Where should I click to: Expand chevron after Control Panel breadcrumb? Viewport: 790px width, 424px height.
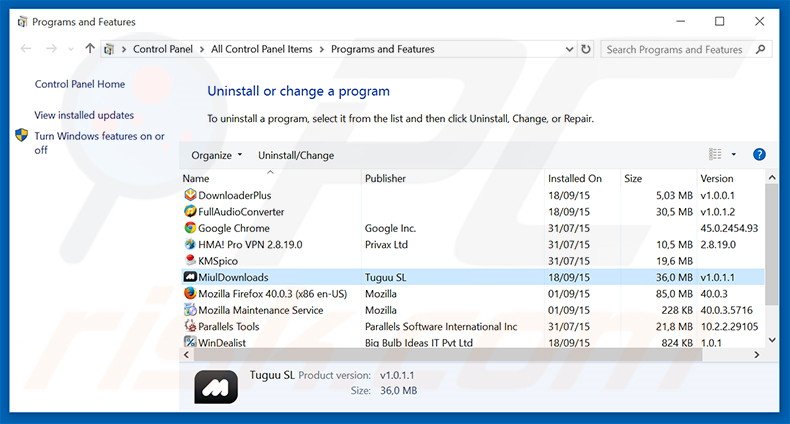202,49
